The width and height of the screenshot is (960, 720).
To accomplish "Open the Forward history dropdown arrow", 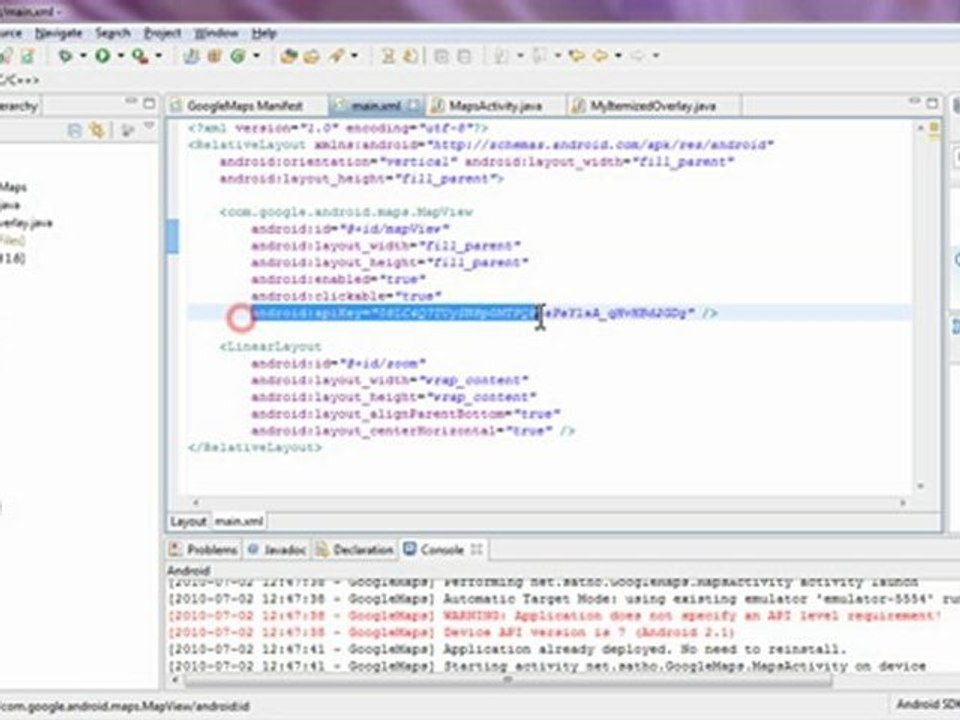I will (656, 56).
